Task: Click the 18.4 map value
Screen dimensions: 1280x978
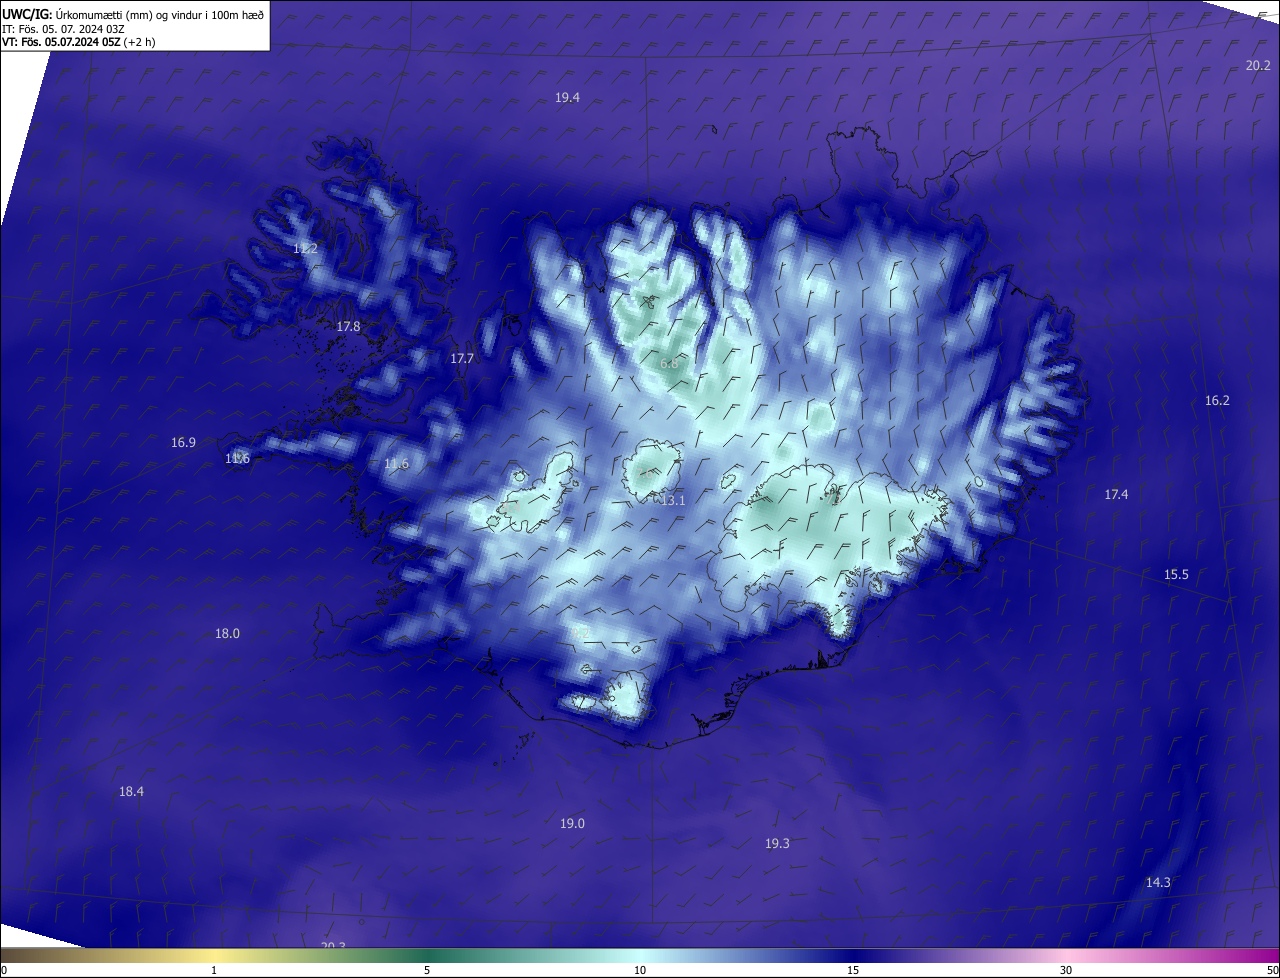Action: click(131, 791)
